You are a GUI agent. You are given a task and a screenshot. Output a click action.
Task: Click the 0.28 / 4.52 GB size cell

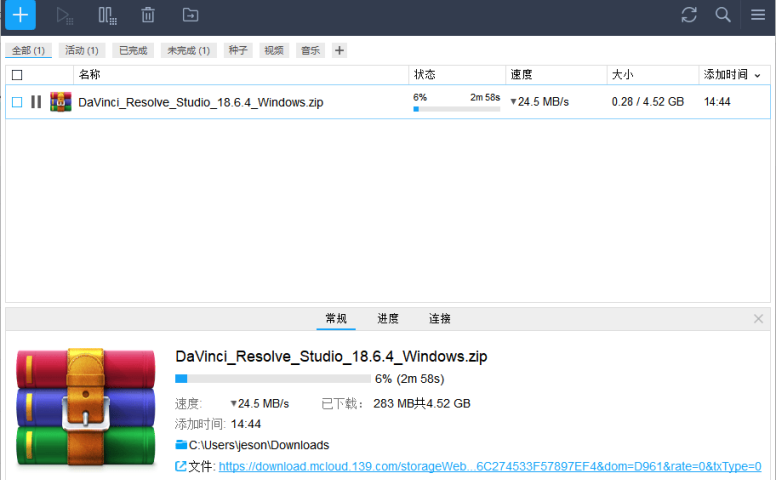pyautogui.click(x=647, y=102)
